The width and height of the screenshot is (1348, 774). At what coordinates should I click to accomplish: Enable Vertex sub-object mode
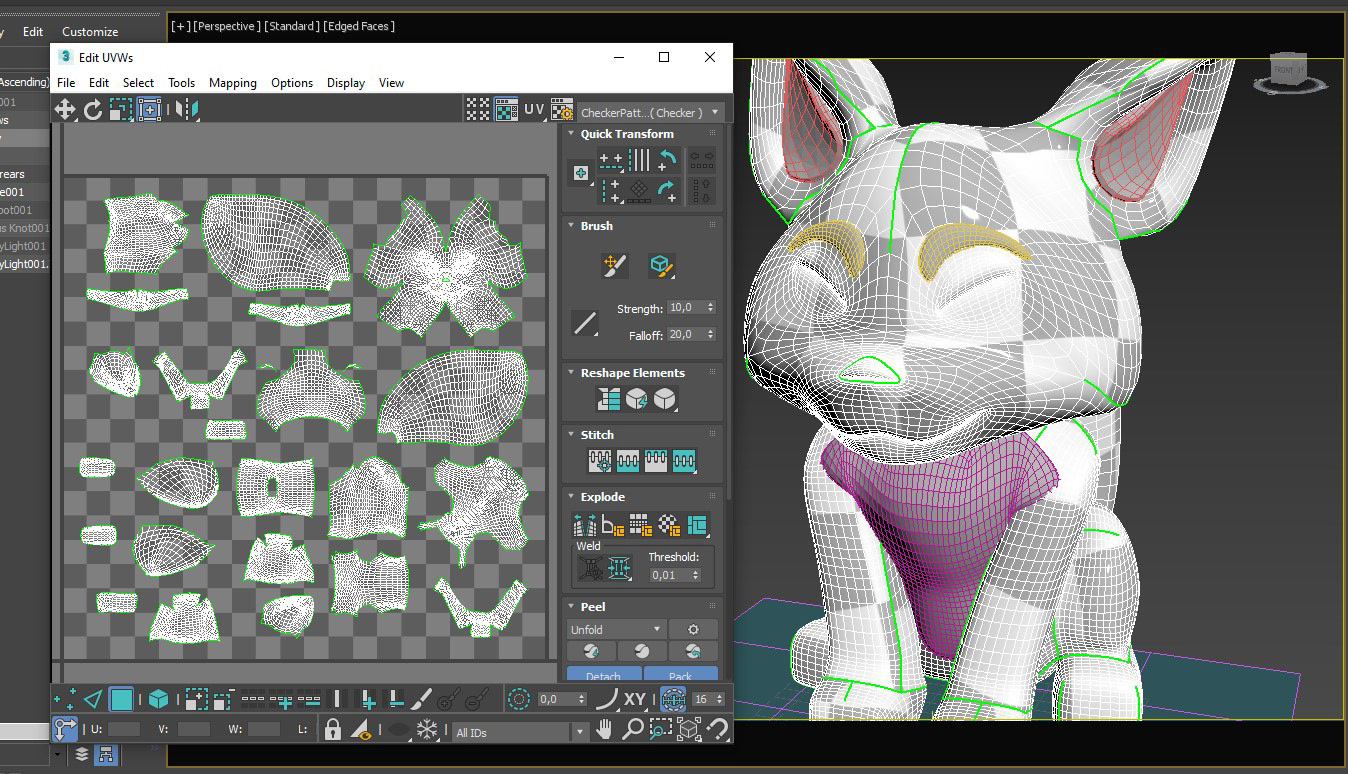coord(64,699)
